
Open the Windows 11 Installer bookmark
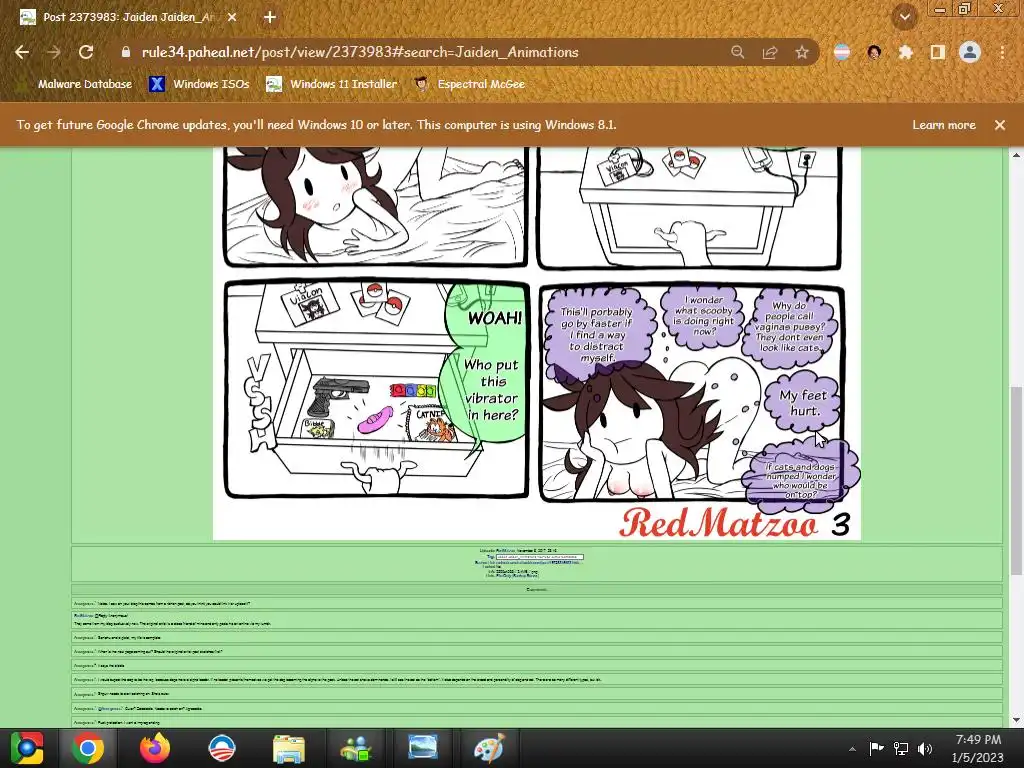[332, 84]
